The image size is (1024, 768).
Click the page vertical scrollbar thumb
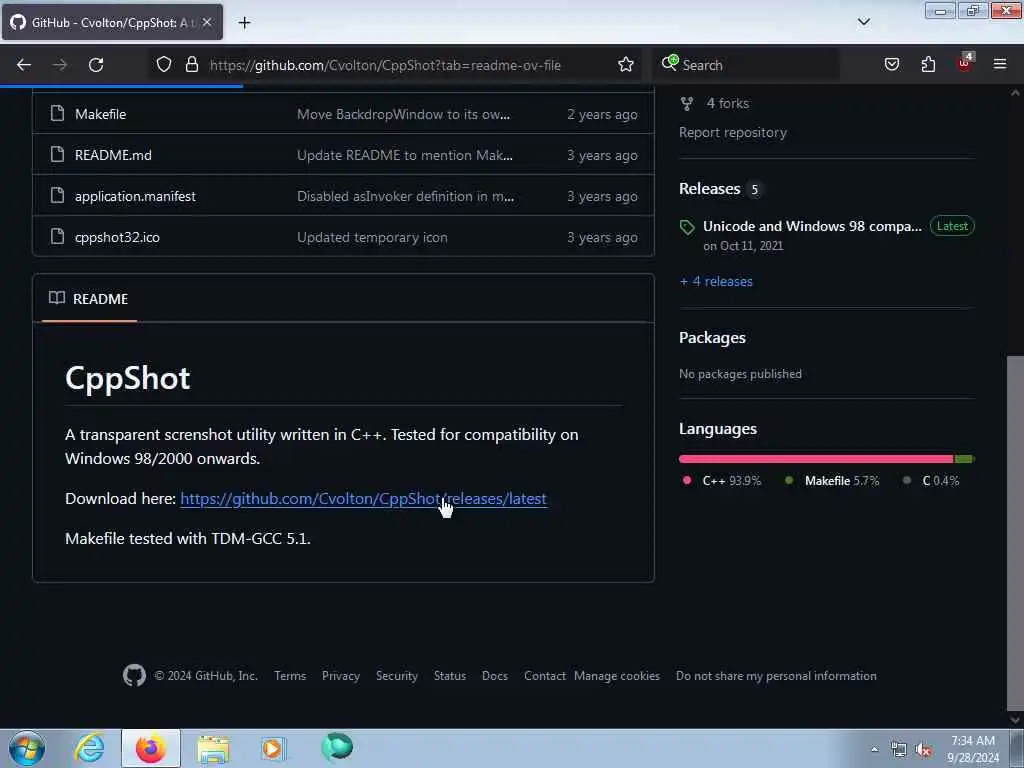coord(1015,532)
